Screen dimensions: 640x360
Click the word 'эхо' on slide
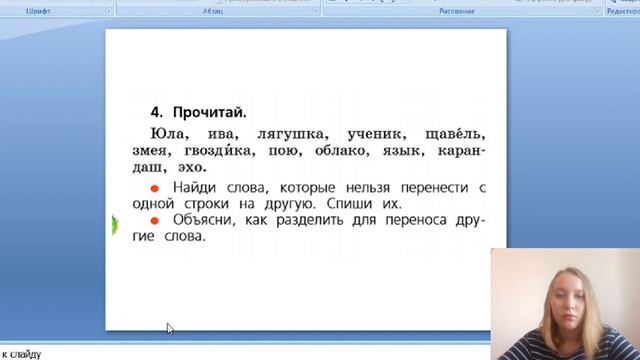[190, 167]
